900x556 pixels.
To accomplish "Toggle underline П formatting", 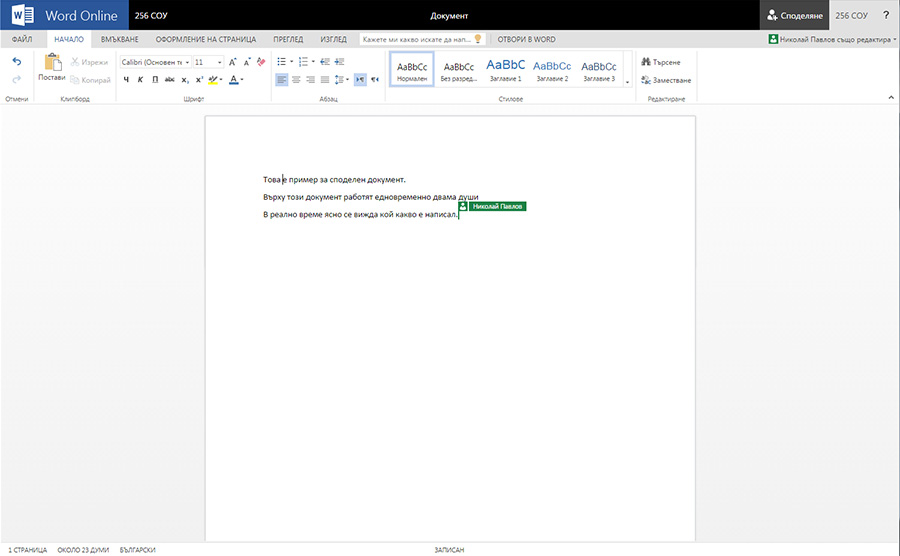I will click(155, 80).
